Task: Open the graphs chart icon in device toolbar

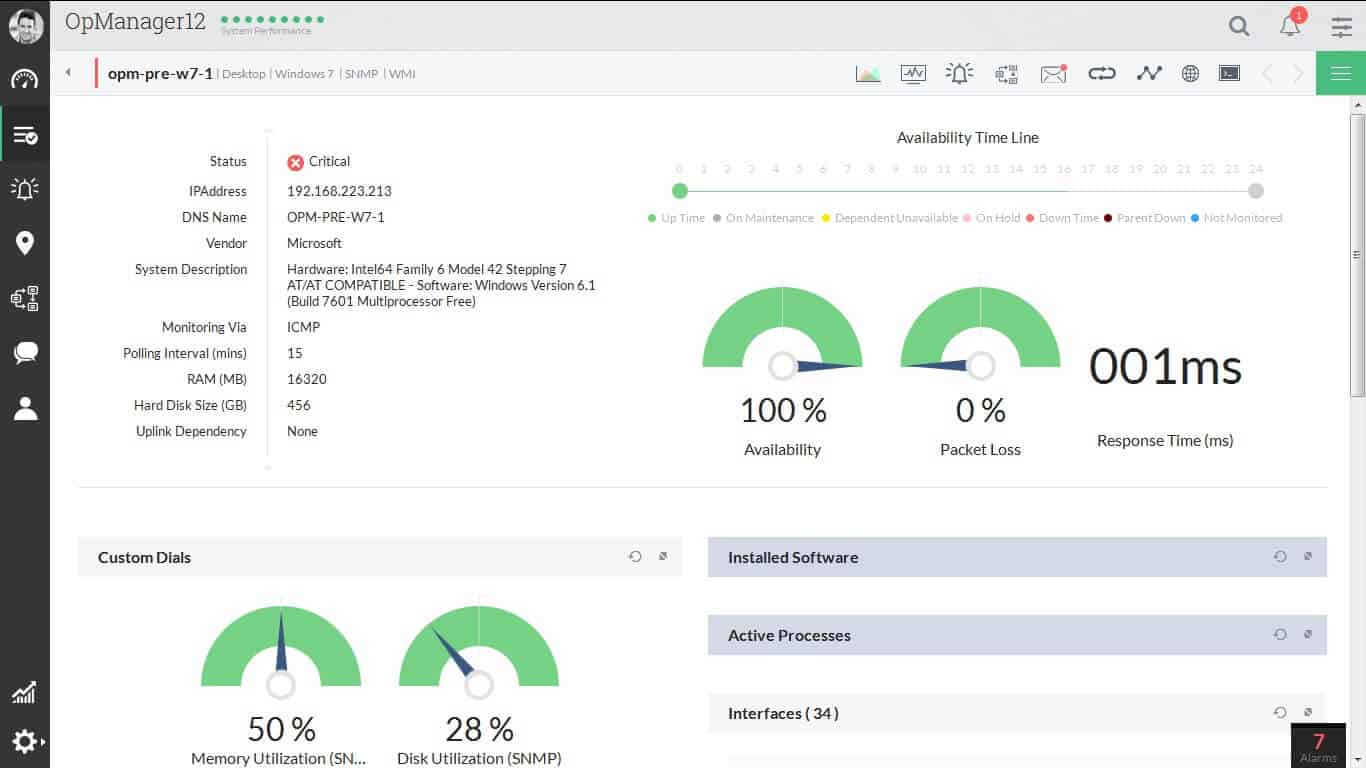Action: (868, 73)
